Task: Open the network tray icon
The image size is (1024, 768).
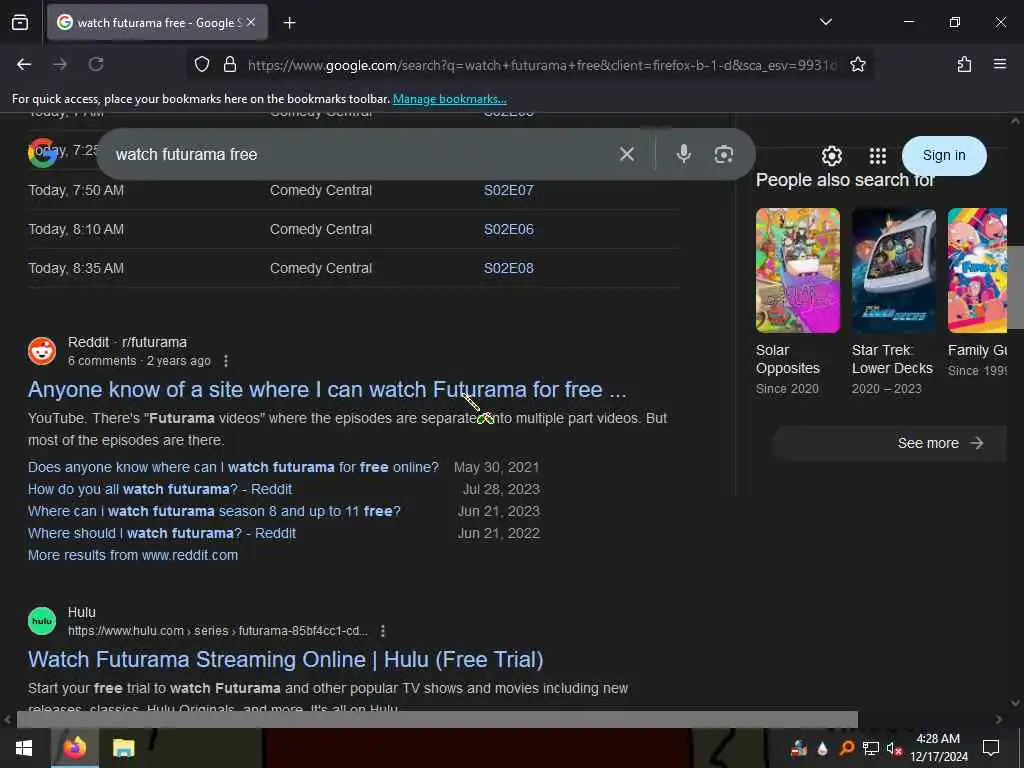Action: pyautogui.click(x=871, y=748)
